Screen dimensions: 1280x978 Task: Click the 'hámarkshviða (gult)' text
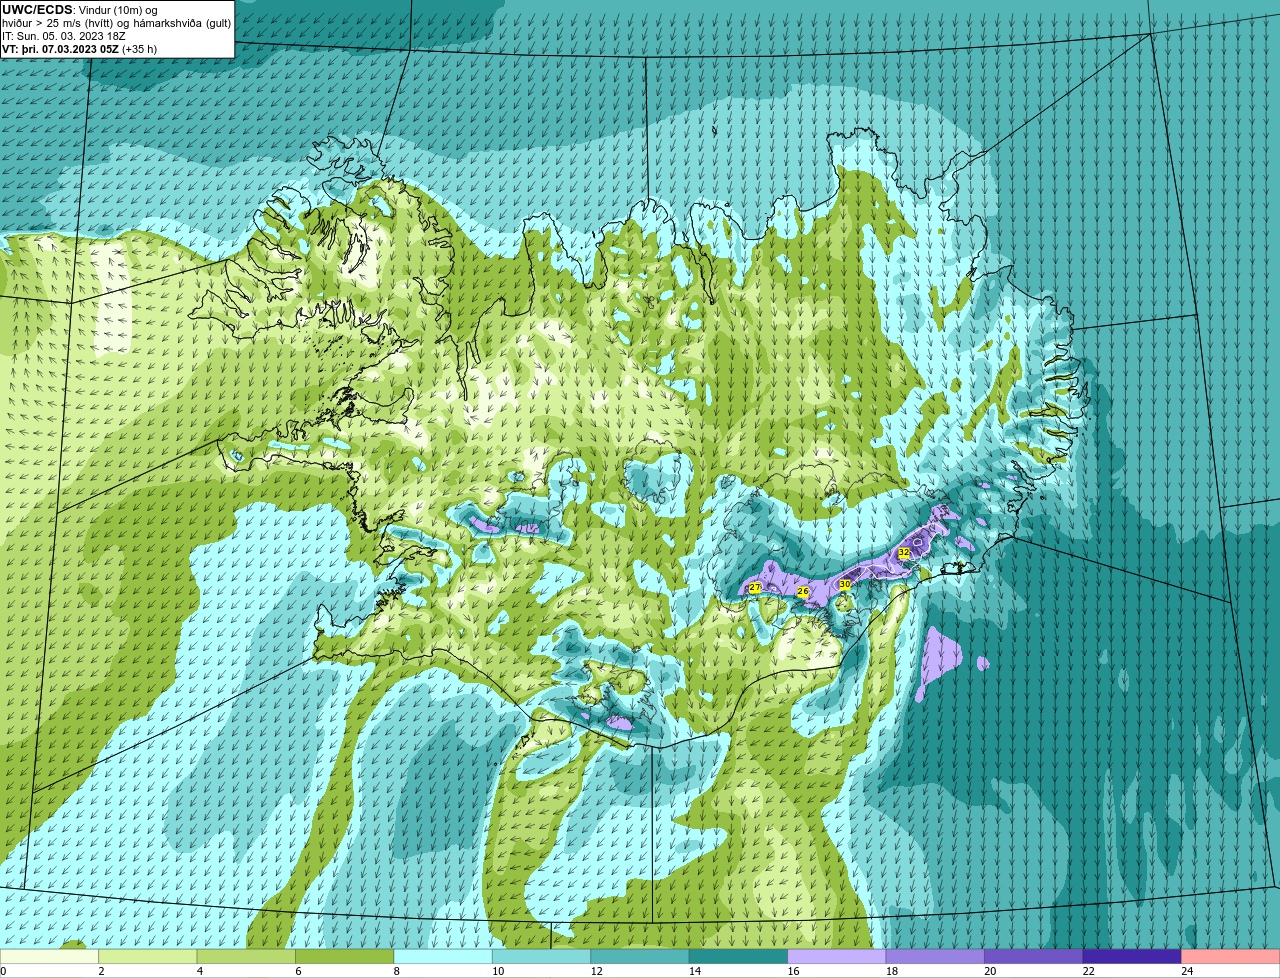[x=184, y=22]
